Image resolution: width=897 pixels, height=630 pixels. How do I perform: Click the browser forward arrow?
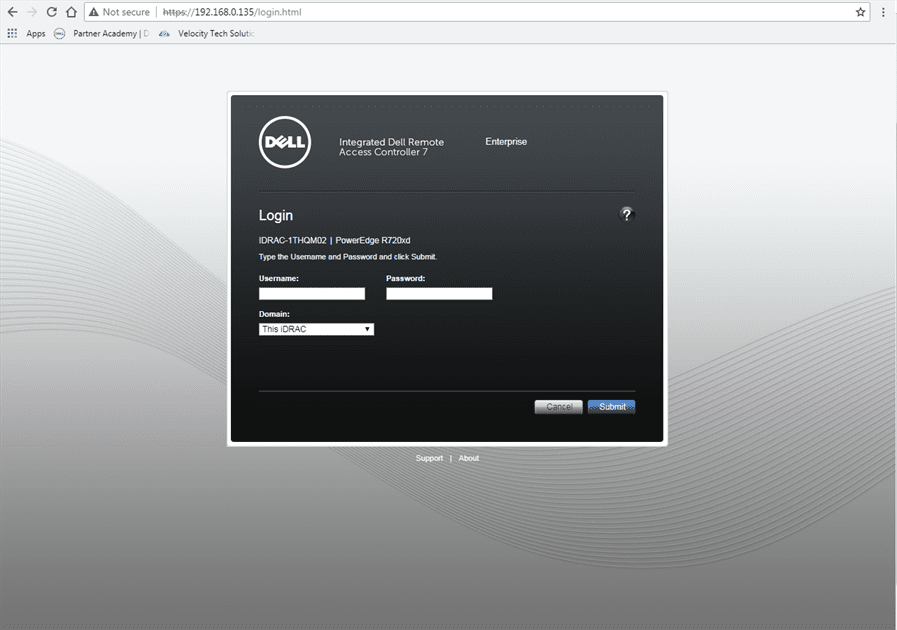32,12
